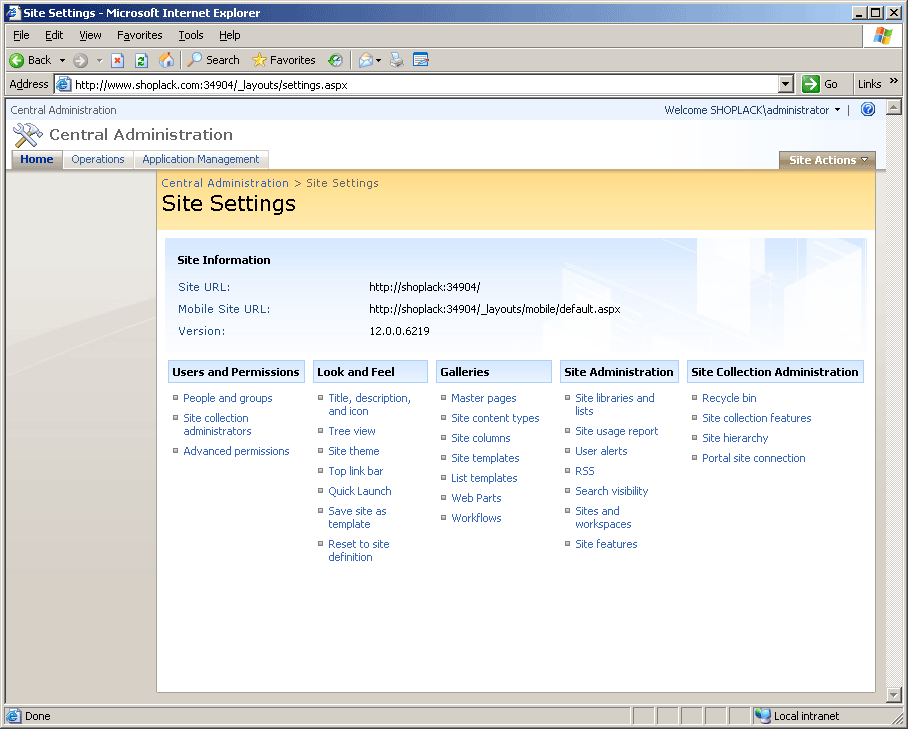908x729 pixels.
Task: Click the Back arrow icon
Action: coord(17,60)
